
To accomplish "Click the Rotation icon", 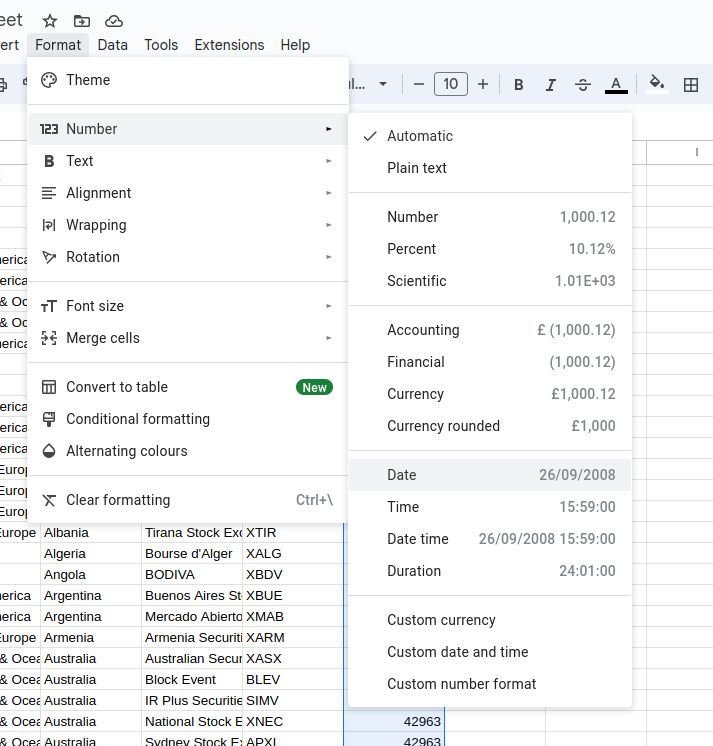I will pyautogui.click(x=49, y=257).
